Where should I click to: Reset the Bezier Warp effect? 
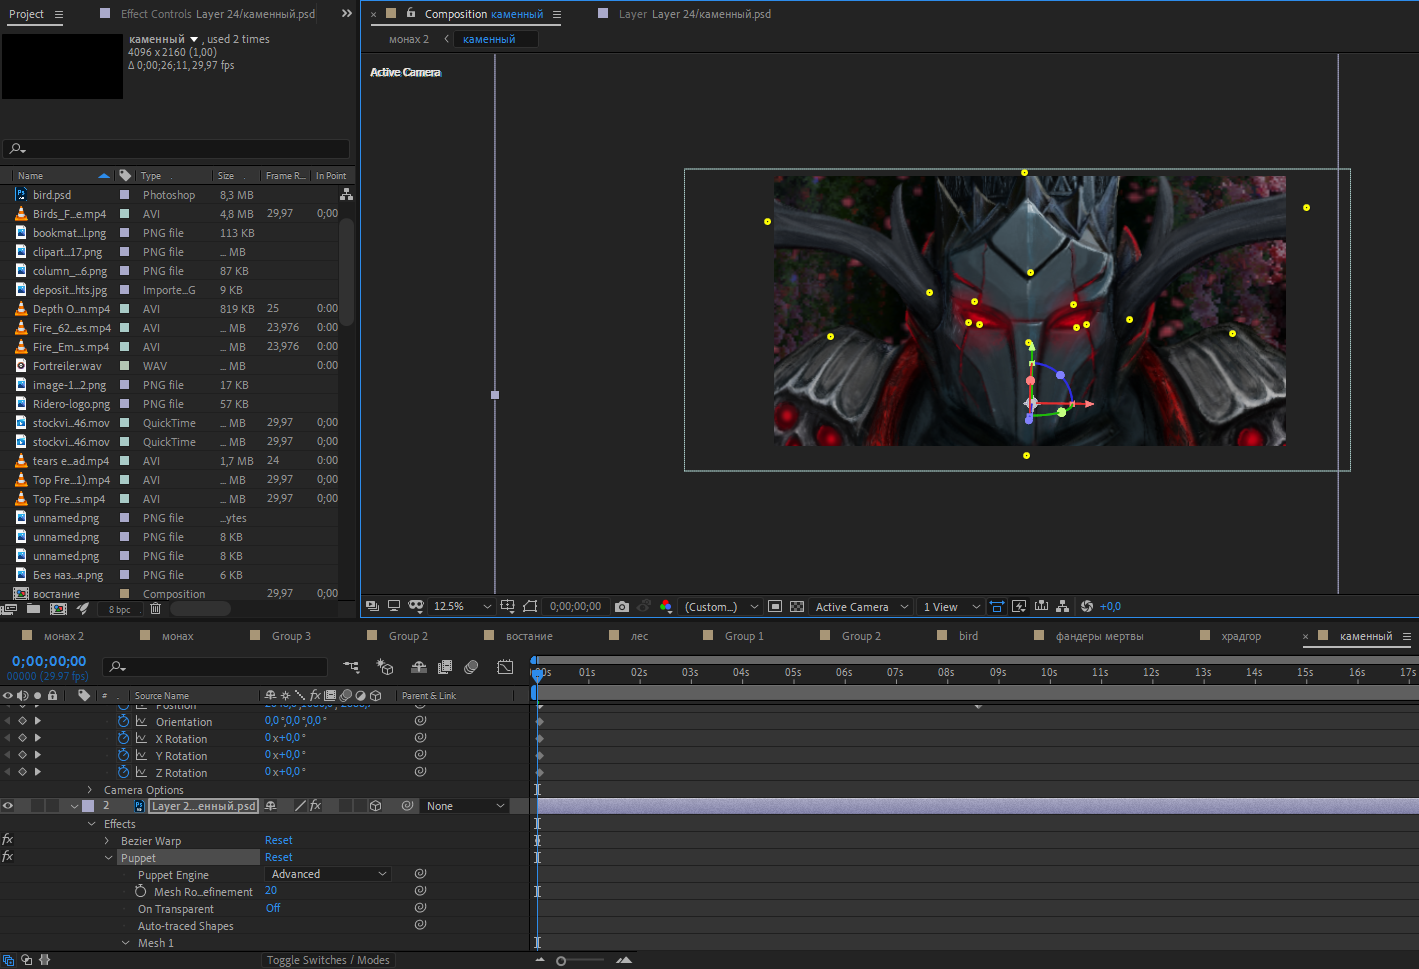click(x=279, y=840)
